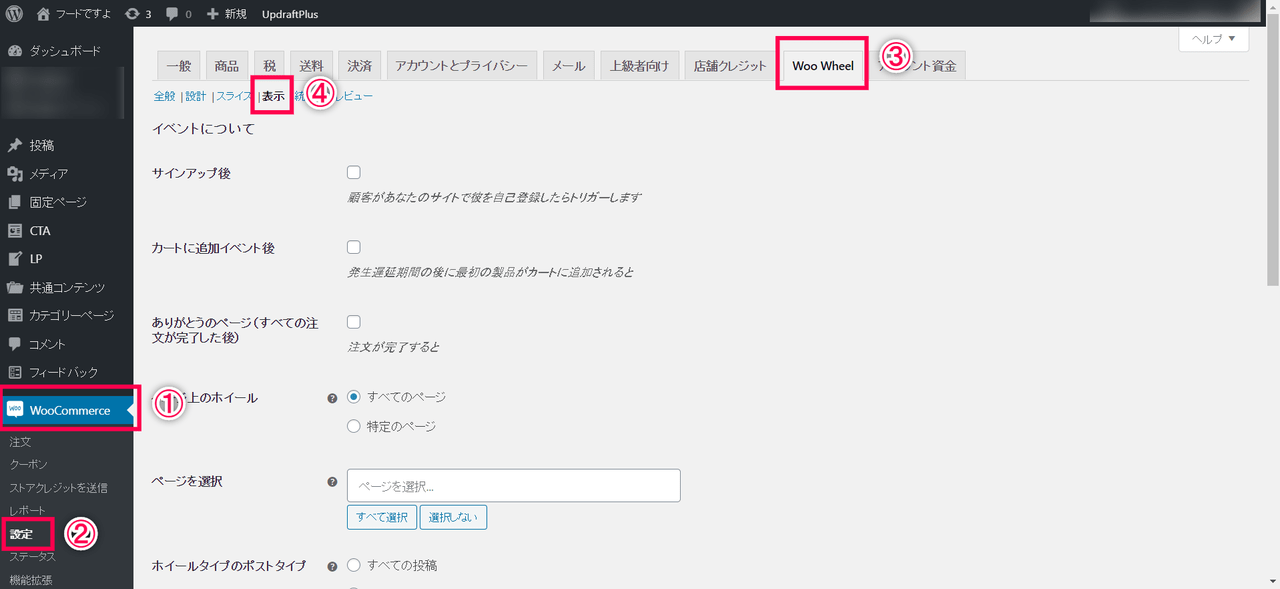1280x589 pixels.
Task: Click the pages icon beside 固定ページ
Action: (15, 202)
